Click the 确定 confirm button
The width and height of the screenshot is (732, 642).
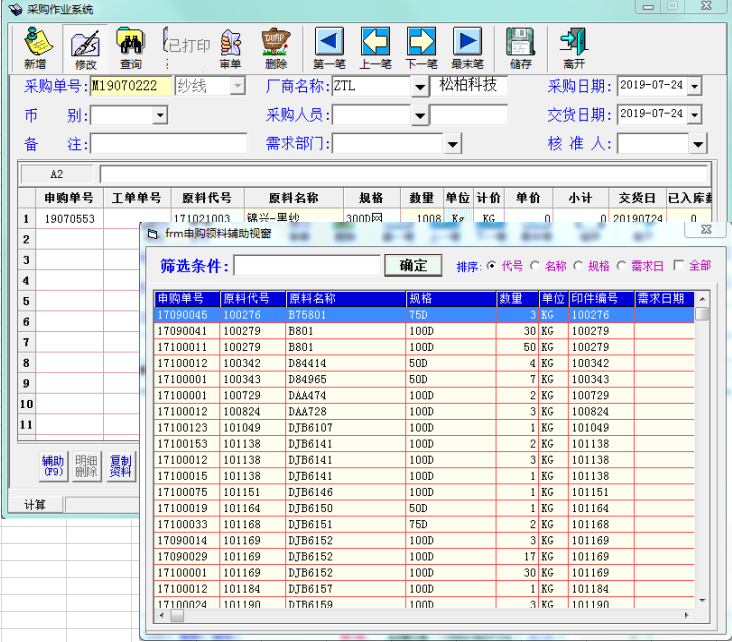(413, 265)
